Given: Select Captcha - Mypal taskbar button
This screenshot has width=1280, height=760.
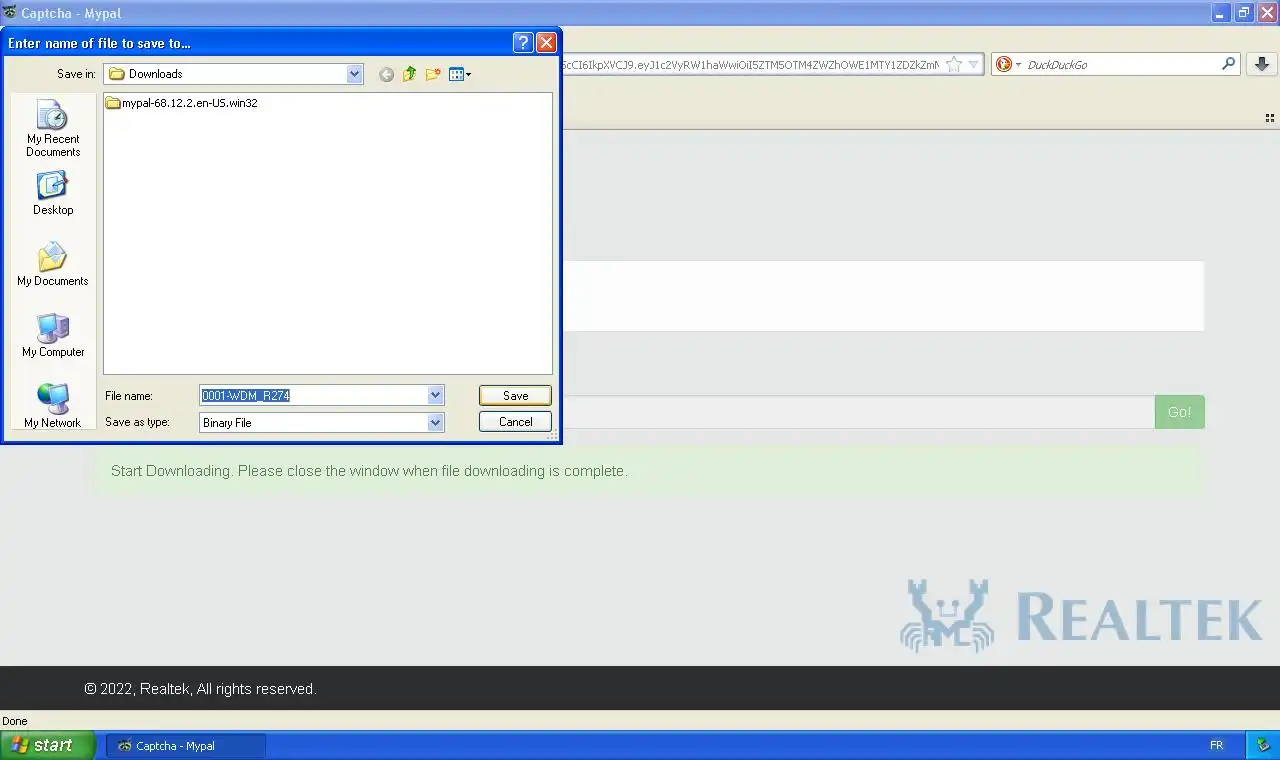Looking at the screenshot, I should tap(186, 746).
